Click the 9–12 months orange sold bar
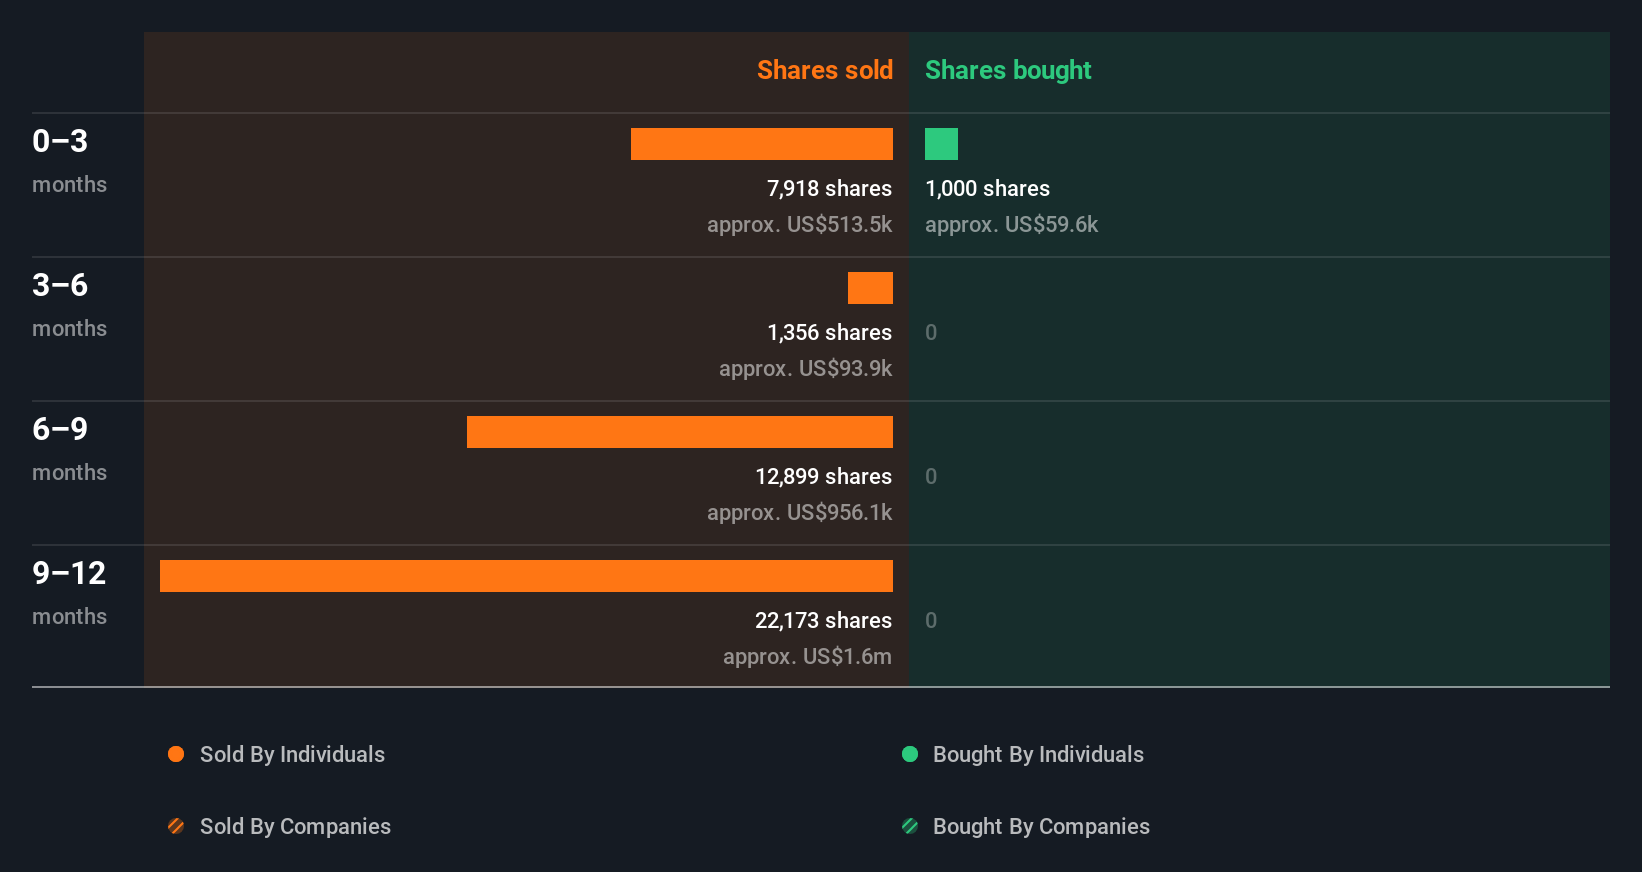The image size is (1642, 872). coord(526,576)
